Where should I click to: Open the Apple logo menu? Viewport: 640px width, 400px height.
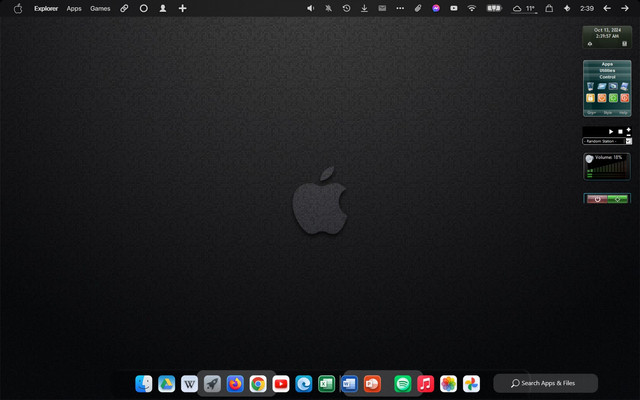(18, 8)
